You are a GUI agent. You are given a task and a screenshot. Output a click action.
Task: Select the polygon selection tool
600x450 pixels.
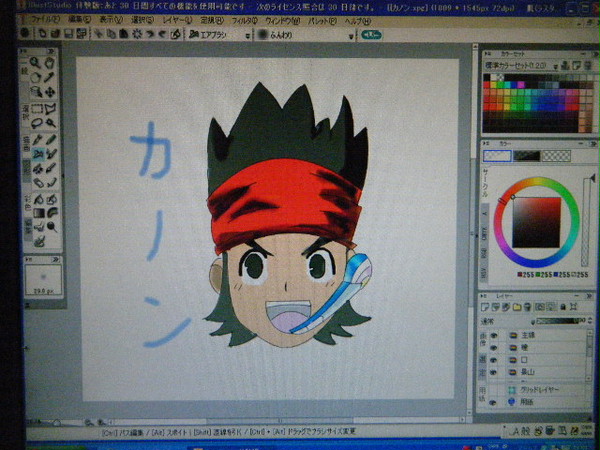click(x=50, y=109)
